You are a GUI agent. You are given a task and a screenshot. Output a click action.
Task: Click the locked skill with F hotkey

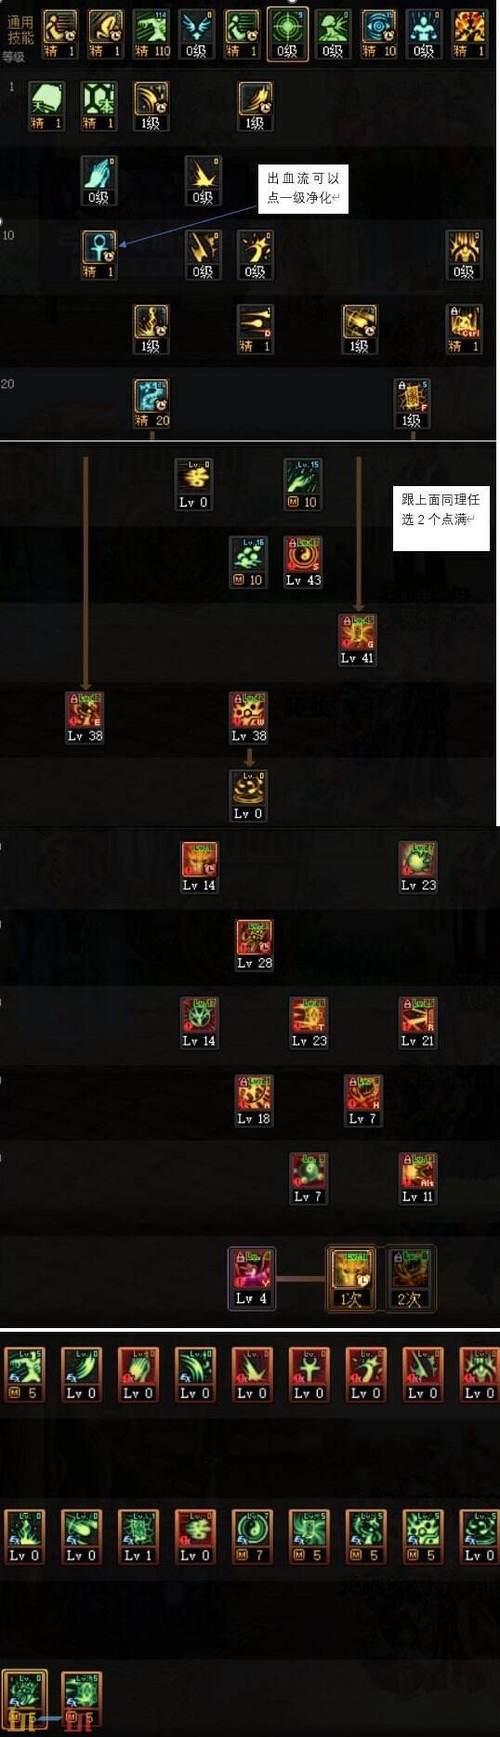click(x=412, y=404)
